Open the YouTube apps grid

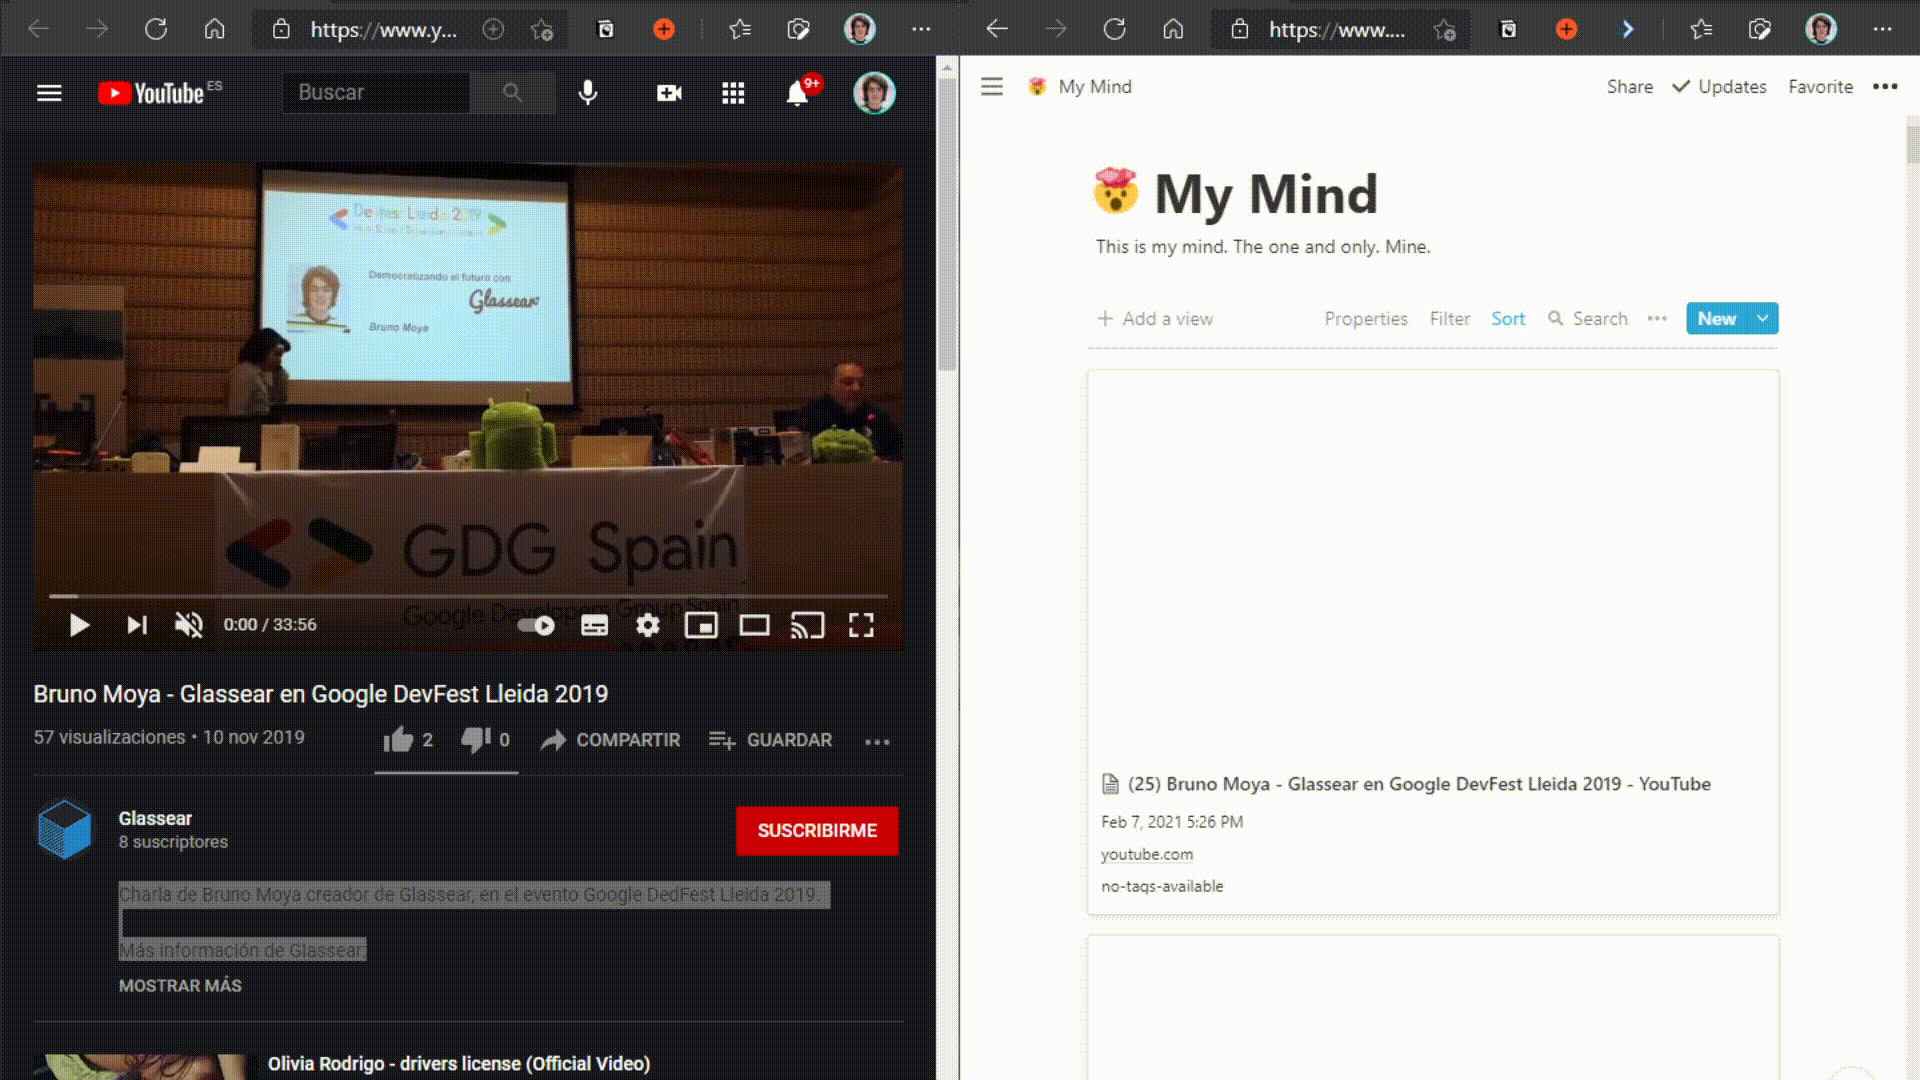click(x=733, y=93)
